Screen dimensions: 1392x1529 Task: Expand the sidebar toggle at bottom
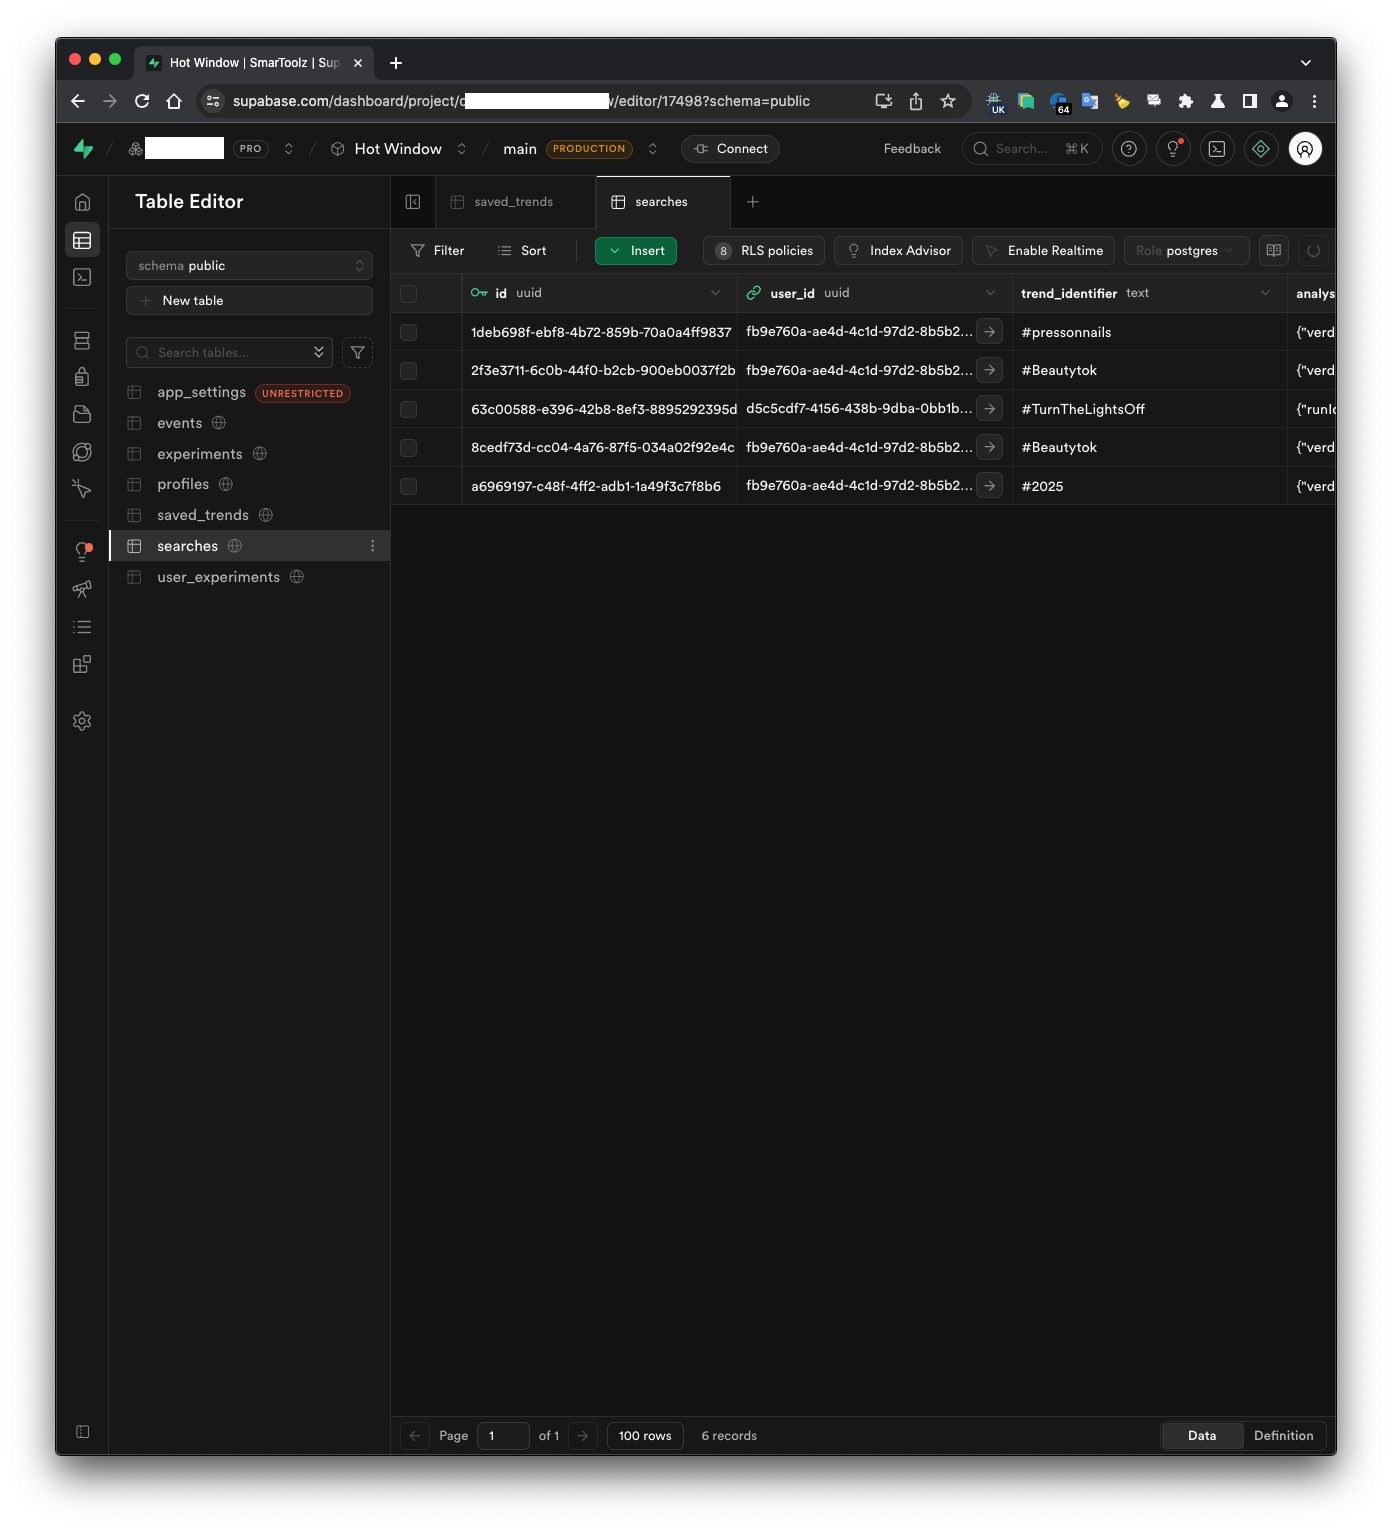(82, 1432)
